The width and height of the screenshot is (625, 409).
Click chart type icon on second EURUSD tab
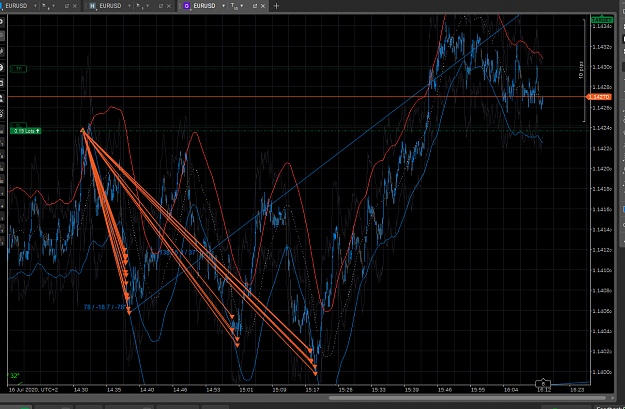click(x=139, y=6)
